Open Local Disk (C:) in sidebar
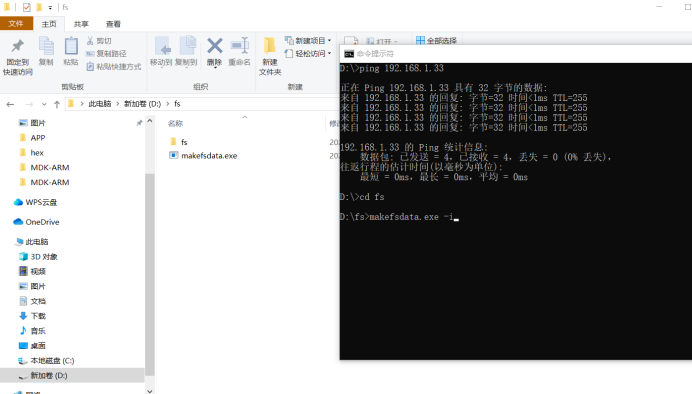 click(x=46, y=360)
